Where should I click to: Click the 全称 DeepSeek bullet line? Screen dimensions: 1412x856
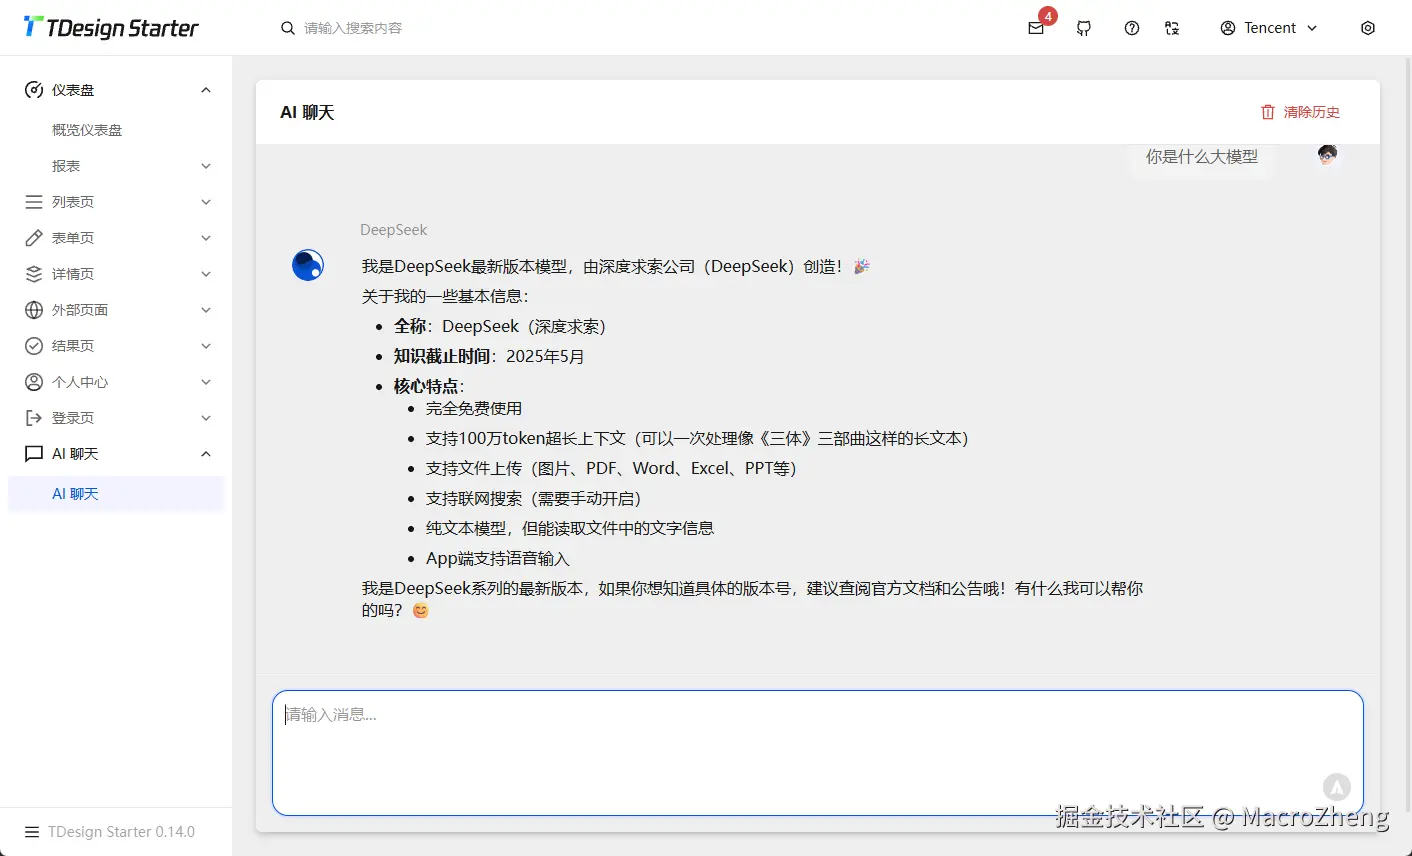[x=500, y=326]
